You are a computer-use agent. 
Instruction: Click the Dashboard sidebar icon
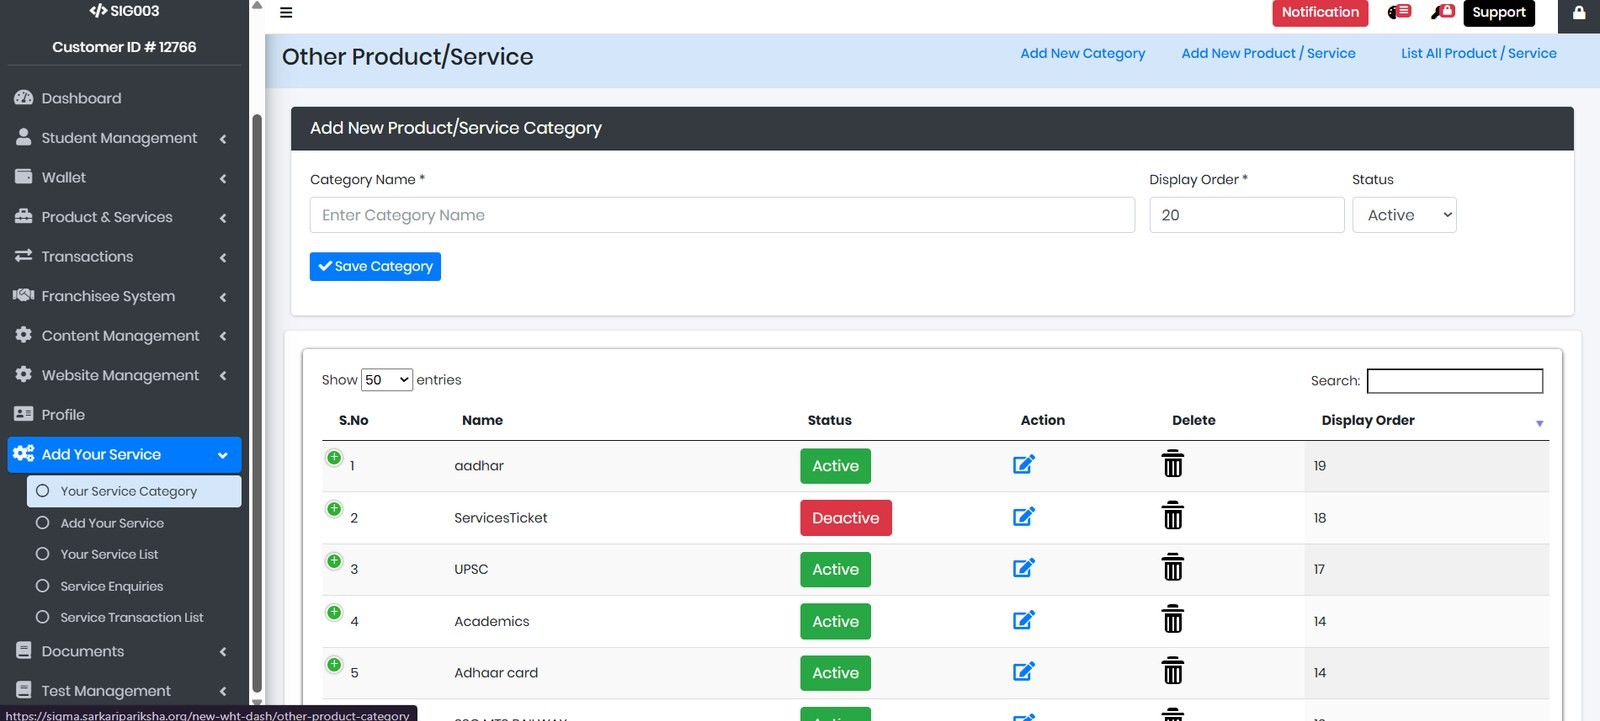point(24,98)
